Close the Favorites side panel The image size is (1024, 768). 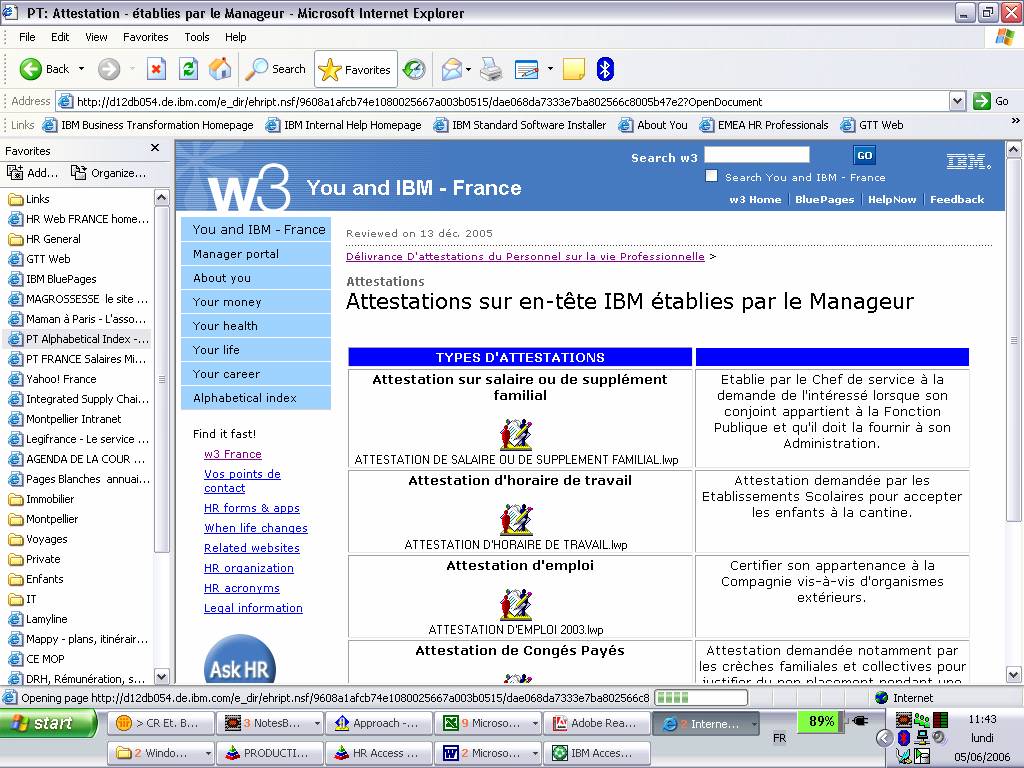155,148
